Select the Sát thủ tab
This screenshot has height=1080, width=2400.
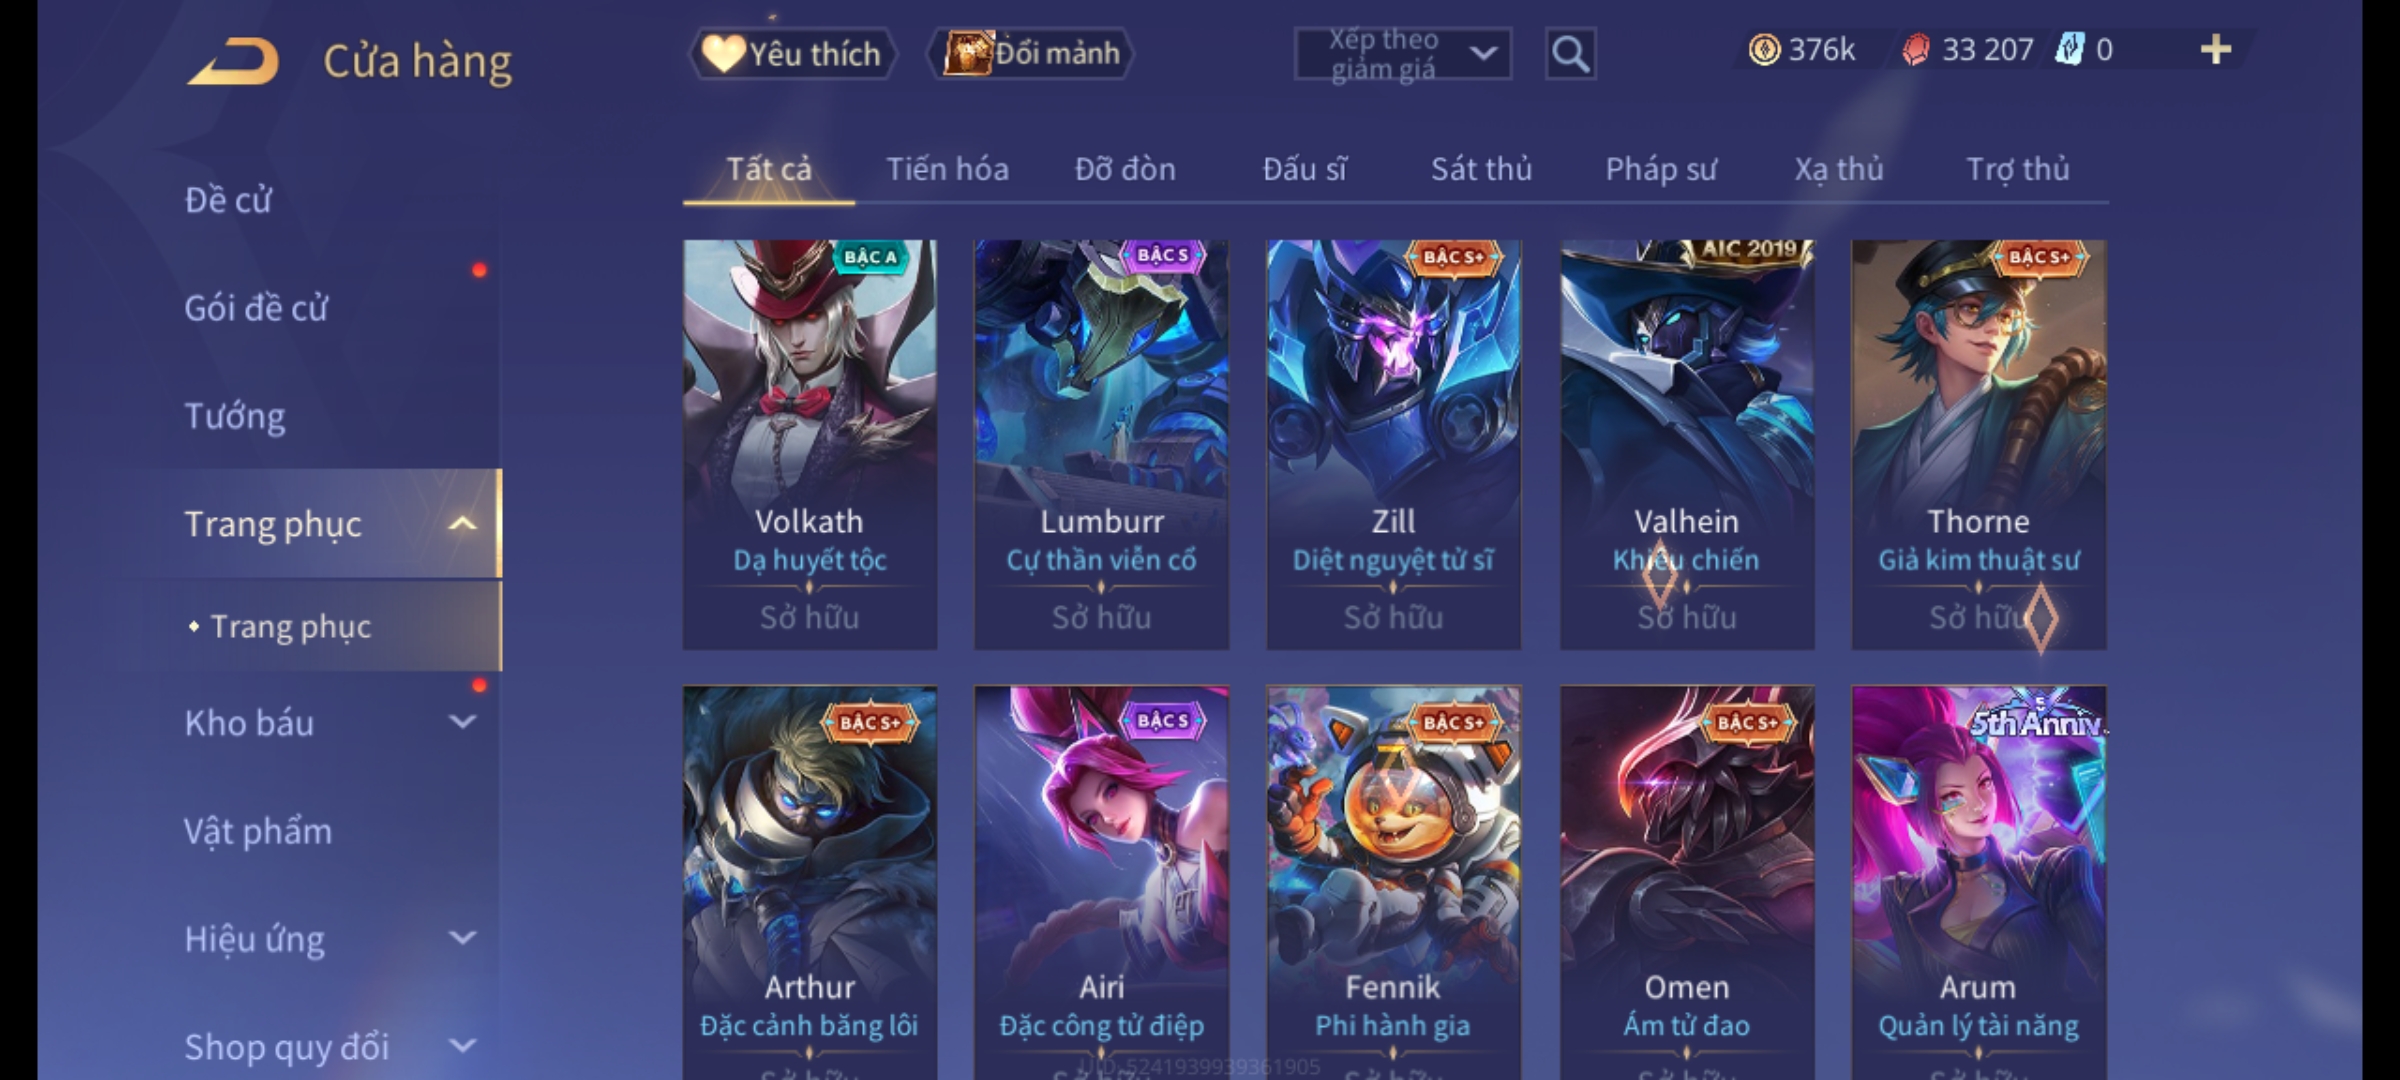pos(1481,169)
